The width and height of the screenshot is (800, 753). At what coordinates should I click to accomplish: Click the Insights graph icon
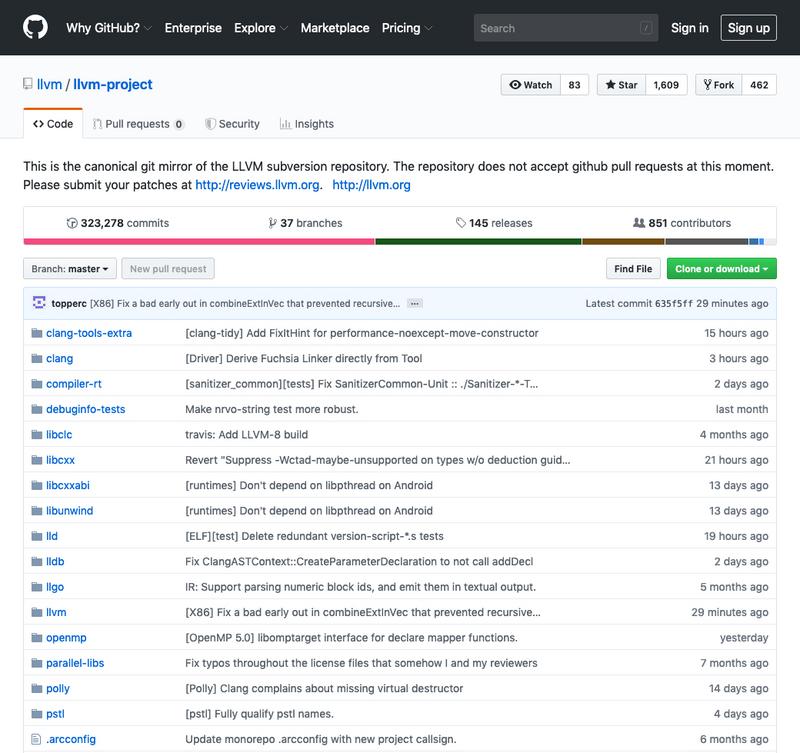(x=285, y=124)
